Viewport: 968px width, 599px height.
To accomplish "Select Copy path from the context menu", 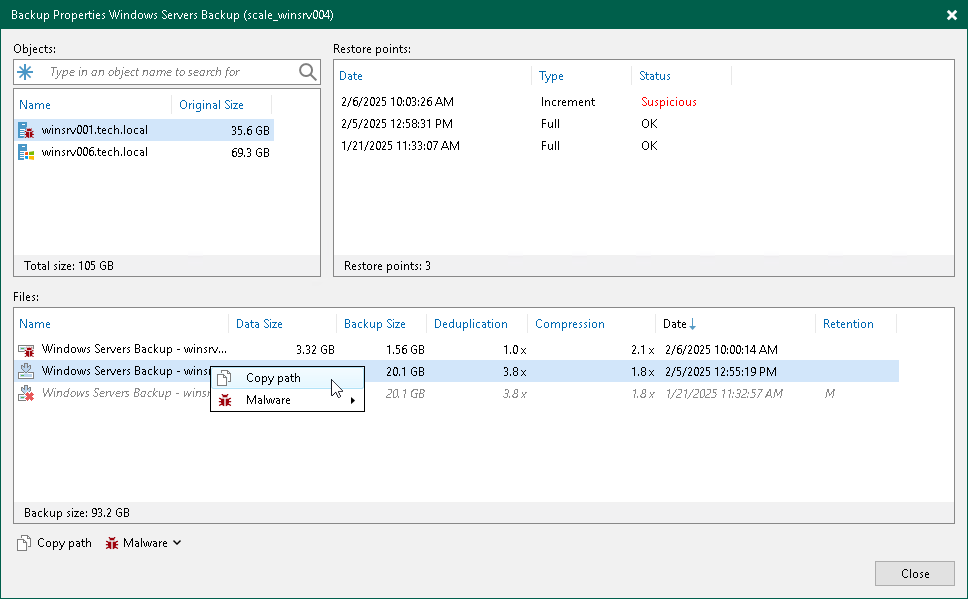I will [x=275, y=380].
